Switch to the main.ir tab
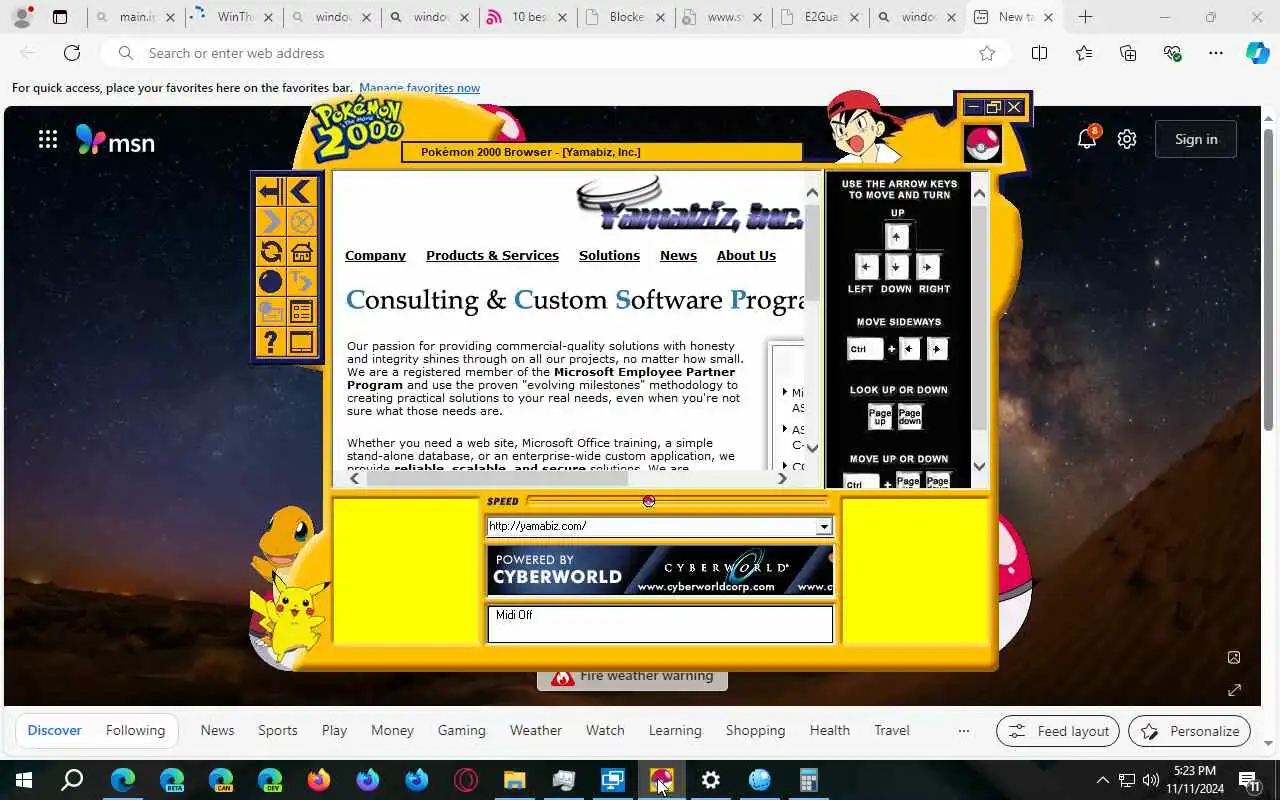 click(x=135, y=17)
